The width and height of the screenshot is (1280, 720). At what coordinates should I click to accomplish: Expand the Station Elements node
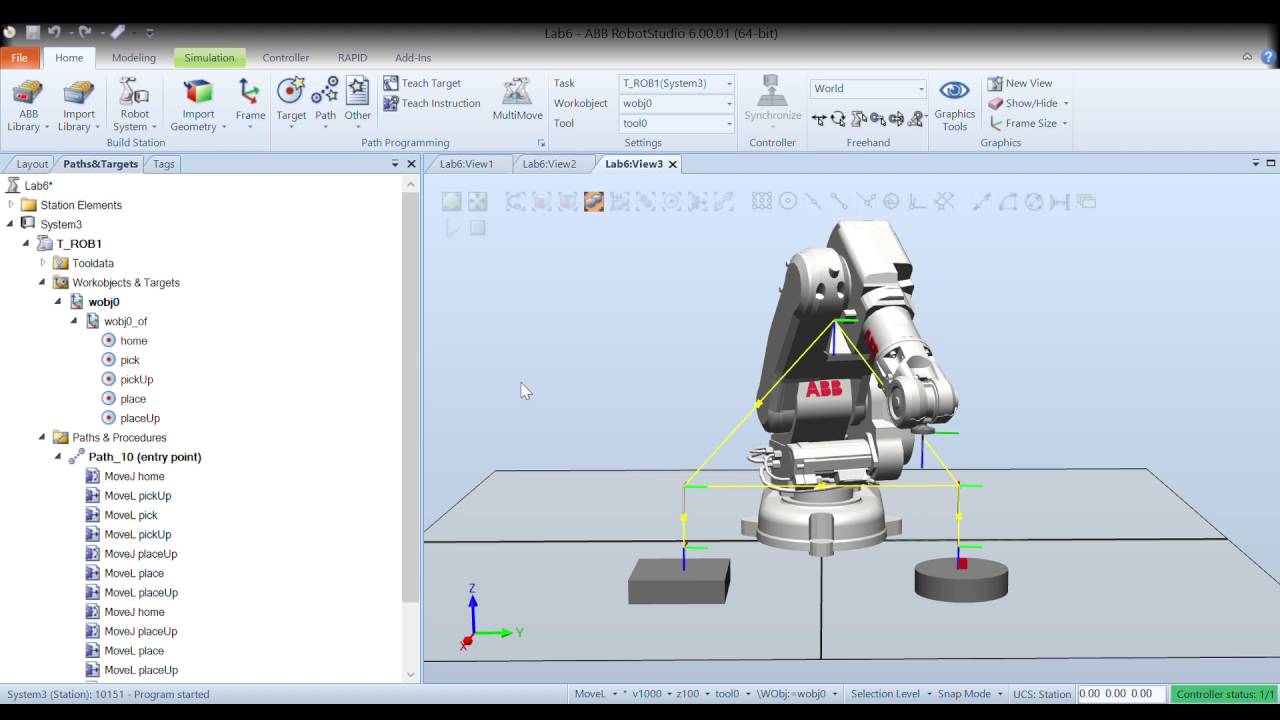11,205
